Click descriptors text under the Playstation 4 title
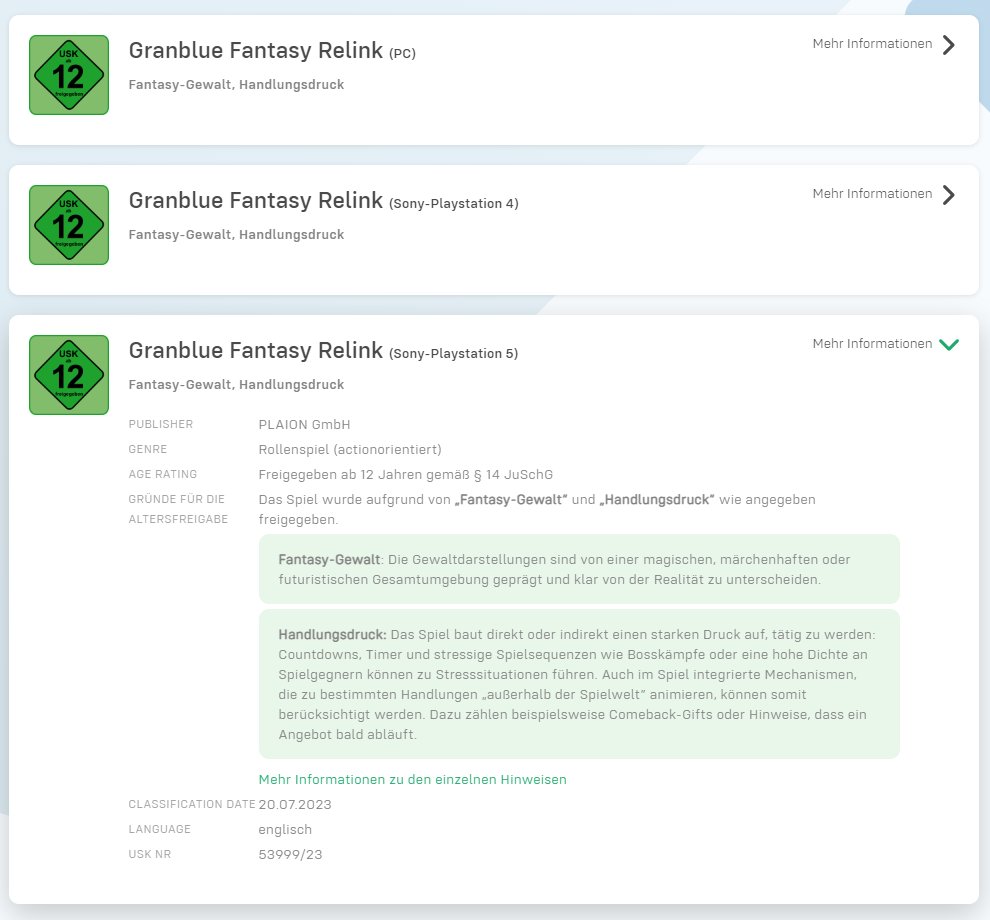The width and height of the screenshot is (990, 920). click(236, 234)
